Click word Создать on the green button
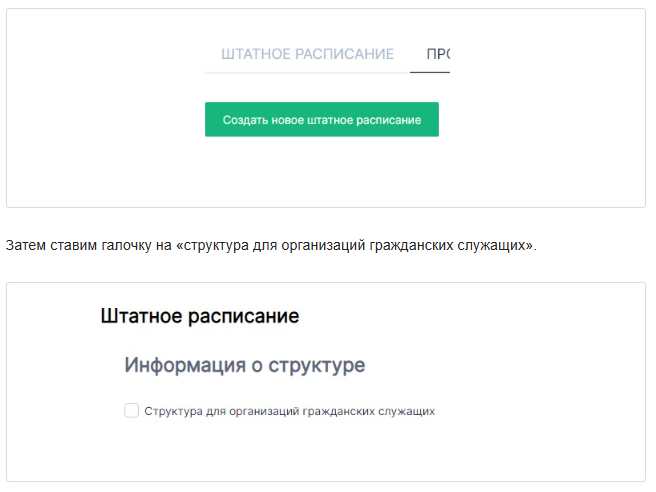 click(x=243, y=120)
